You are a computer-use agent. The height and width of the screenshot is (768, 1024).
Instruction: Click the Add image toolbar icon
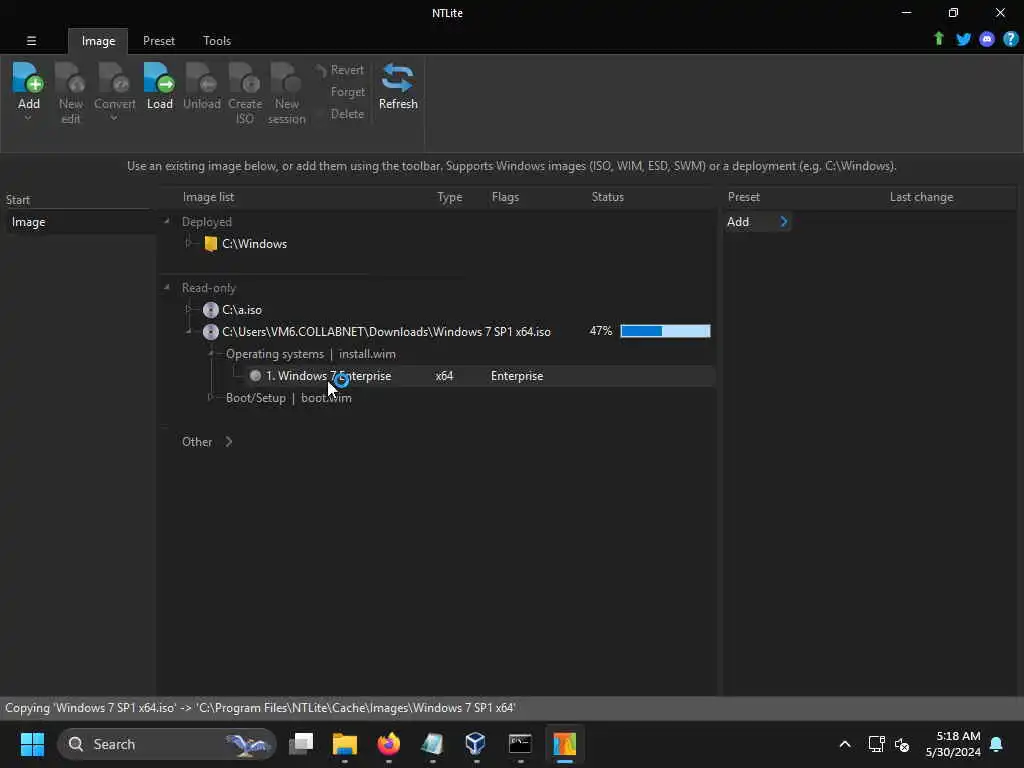pos(28,78)
